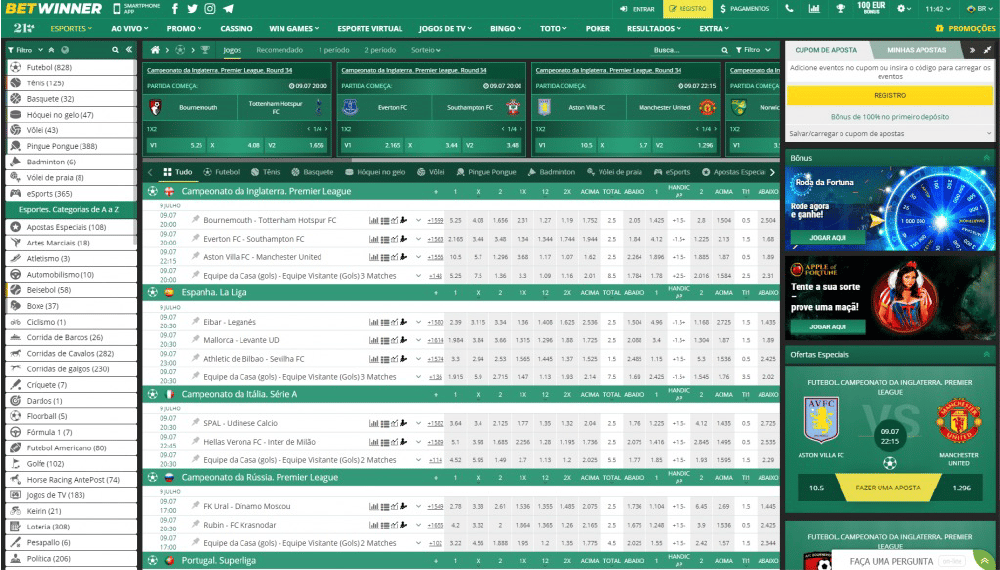The width and height of the screenshot is (1000, 570).
Task: Pin Bournemouth - Tottenham Hotspur match
Action: 196,220
